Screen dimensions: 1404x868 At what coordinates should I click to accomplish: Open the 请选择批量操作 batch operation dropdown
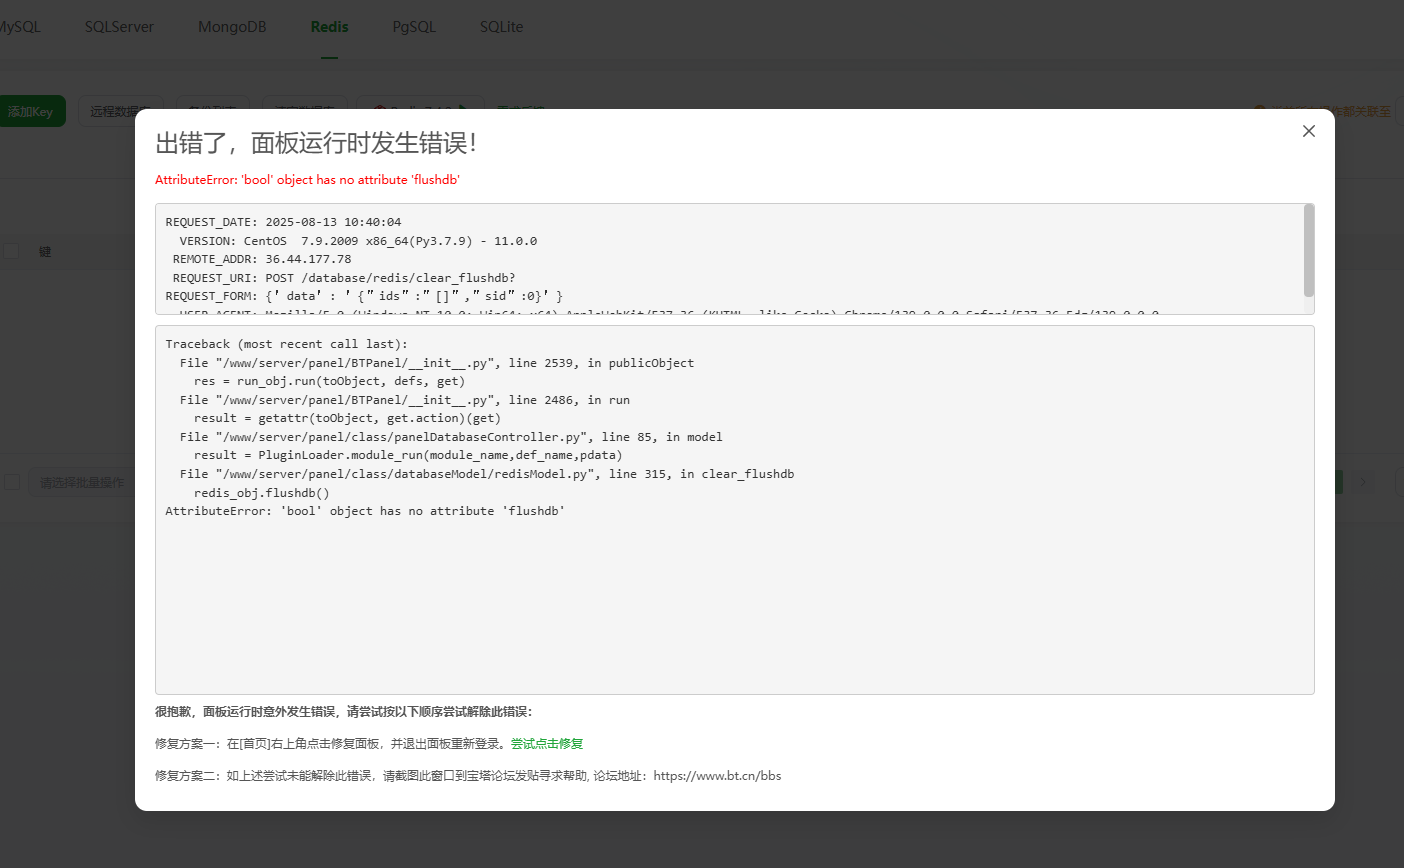click(84, 482)
